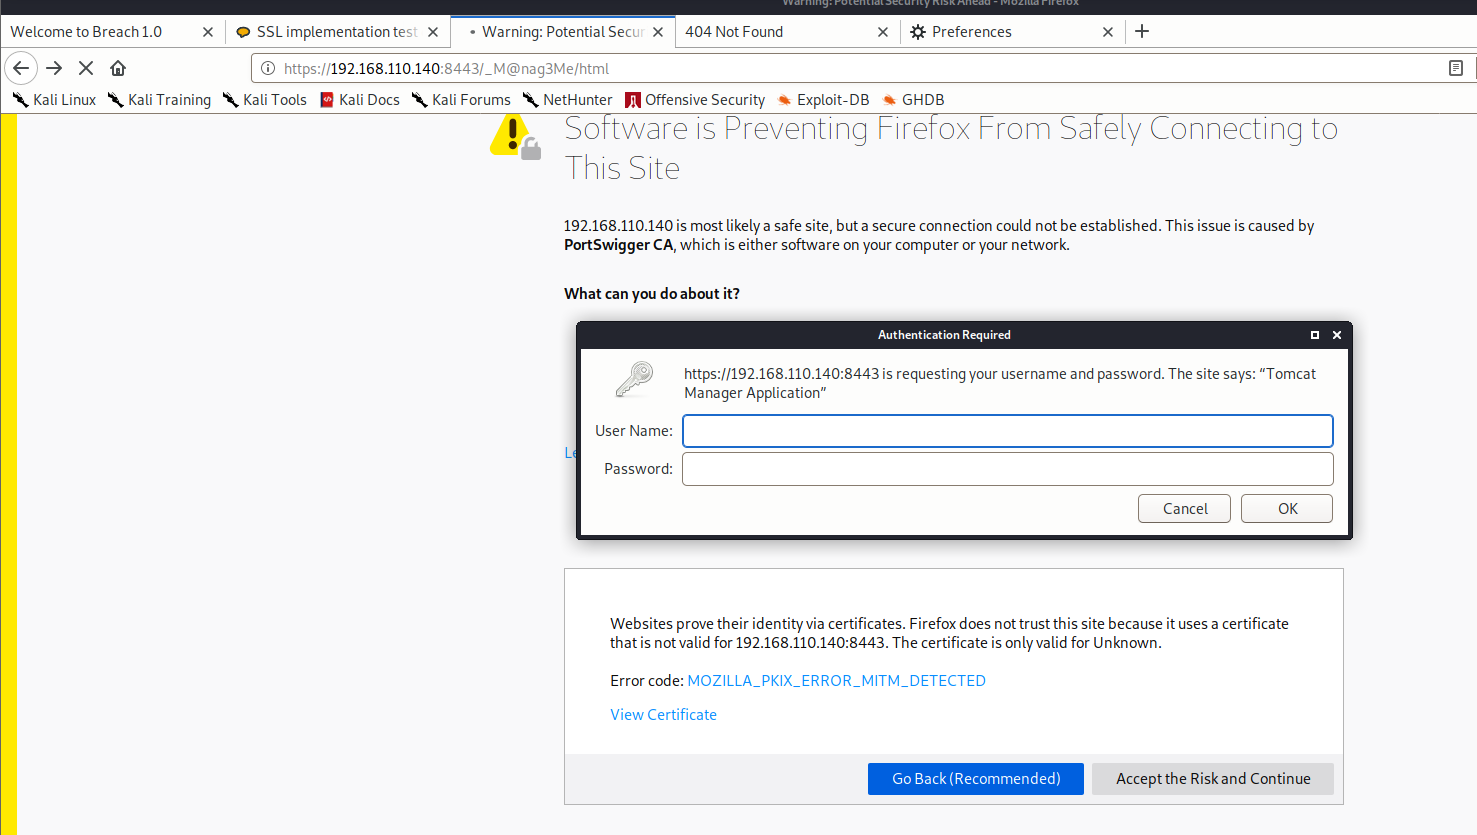The width and height of the screenshot is (1477, 835).
Task: Click the Password input field
Action: (x=1008, y=469)
